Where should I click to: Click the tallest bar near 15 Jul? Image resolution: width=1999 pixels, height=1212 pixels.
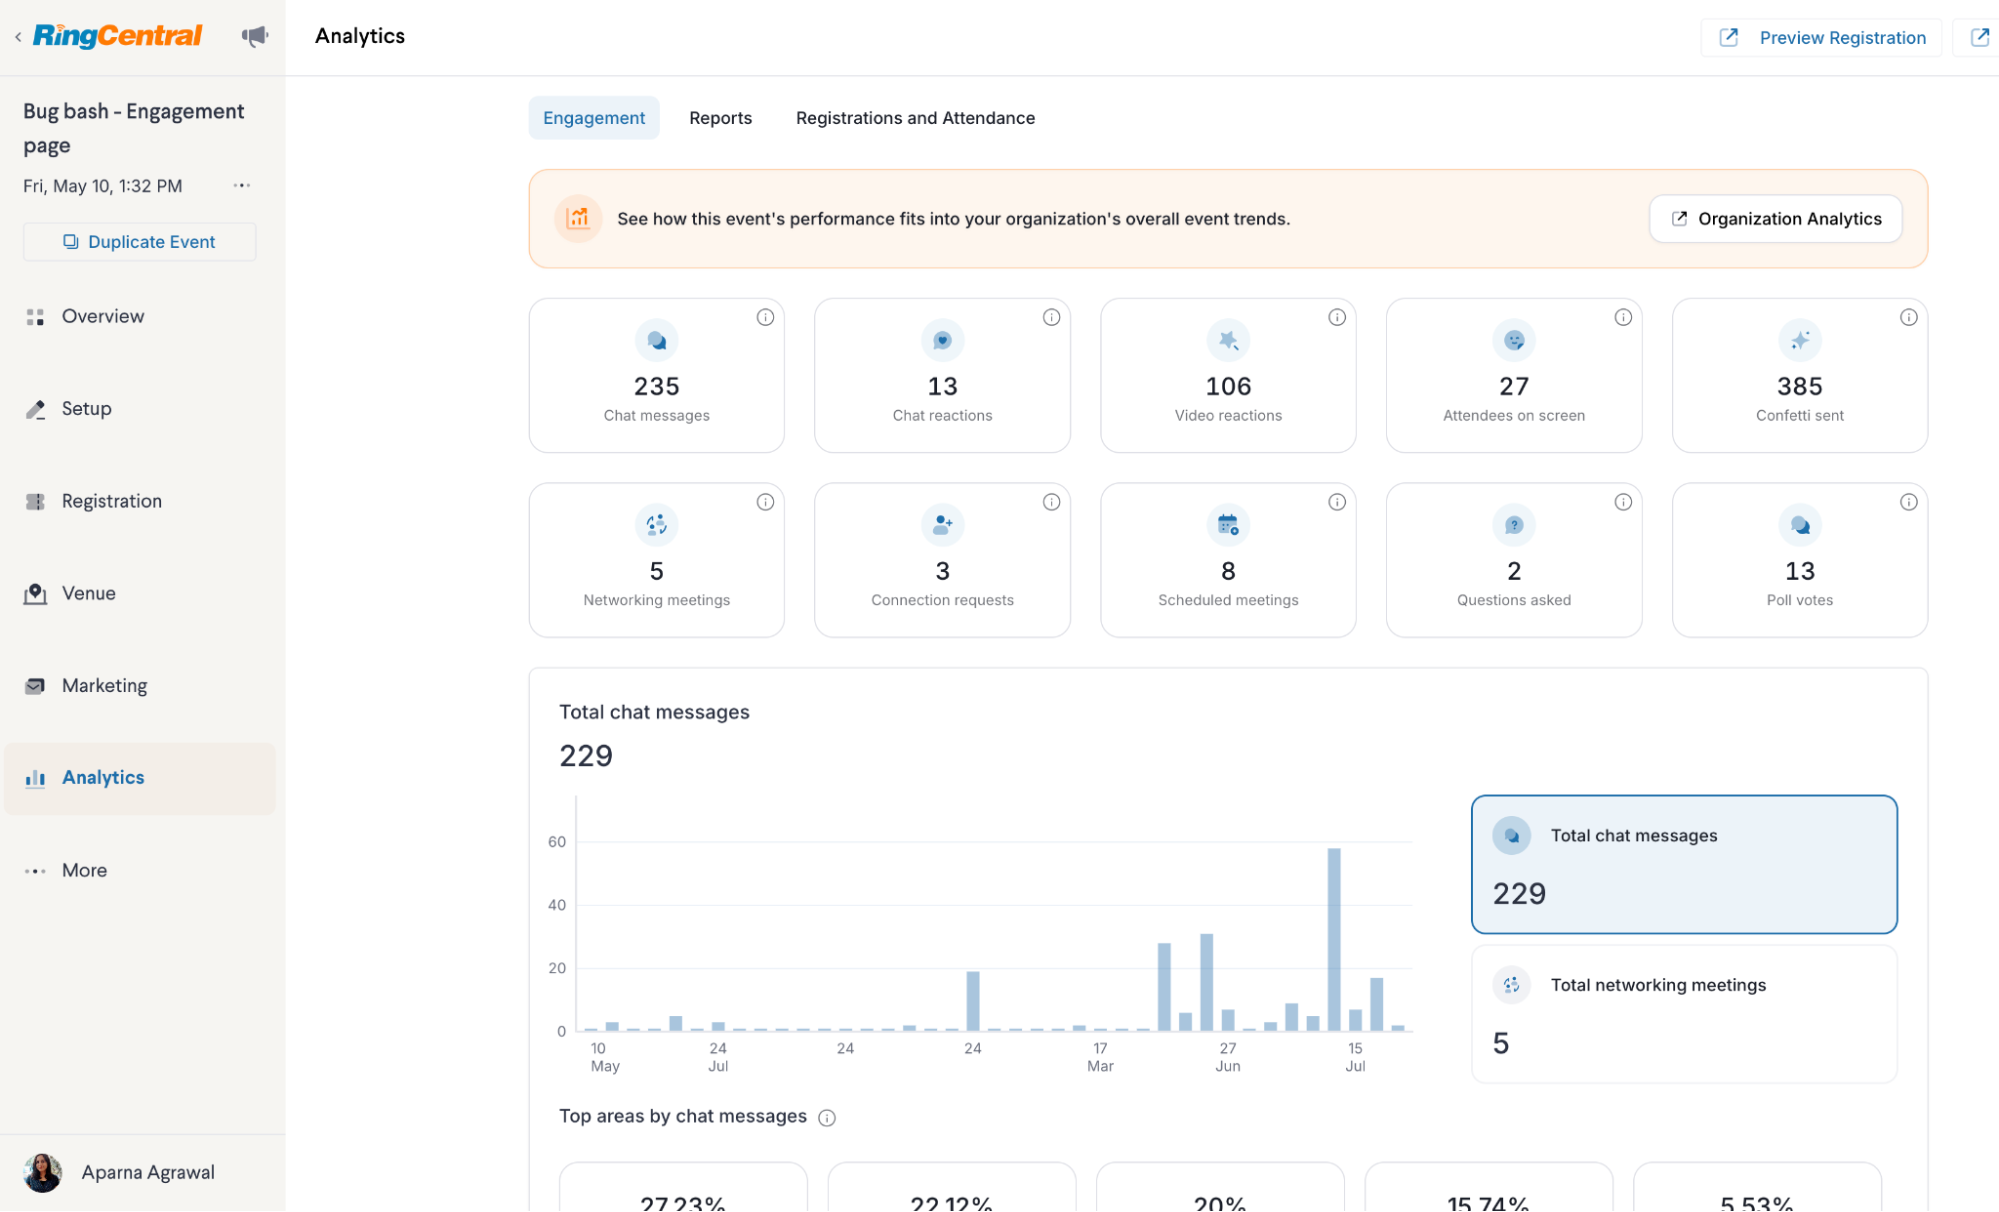[x=1334, y=939]
